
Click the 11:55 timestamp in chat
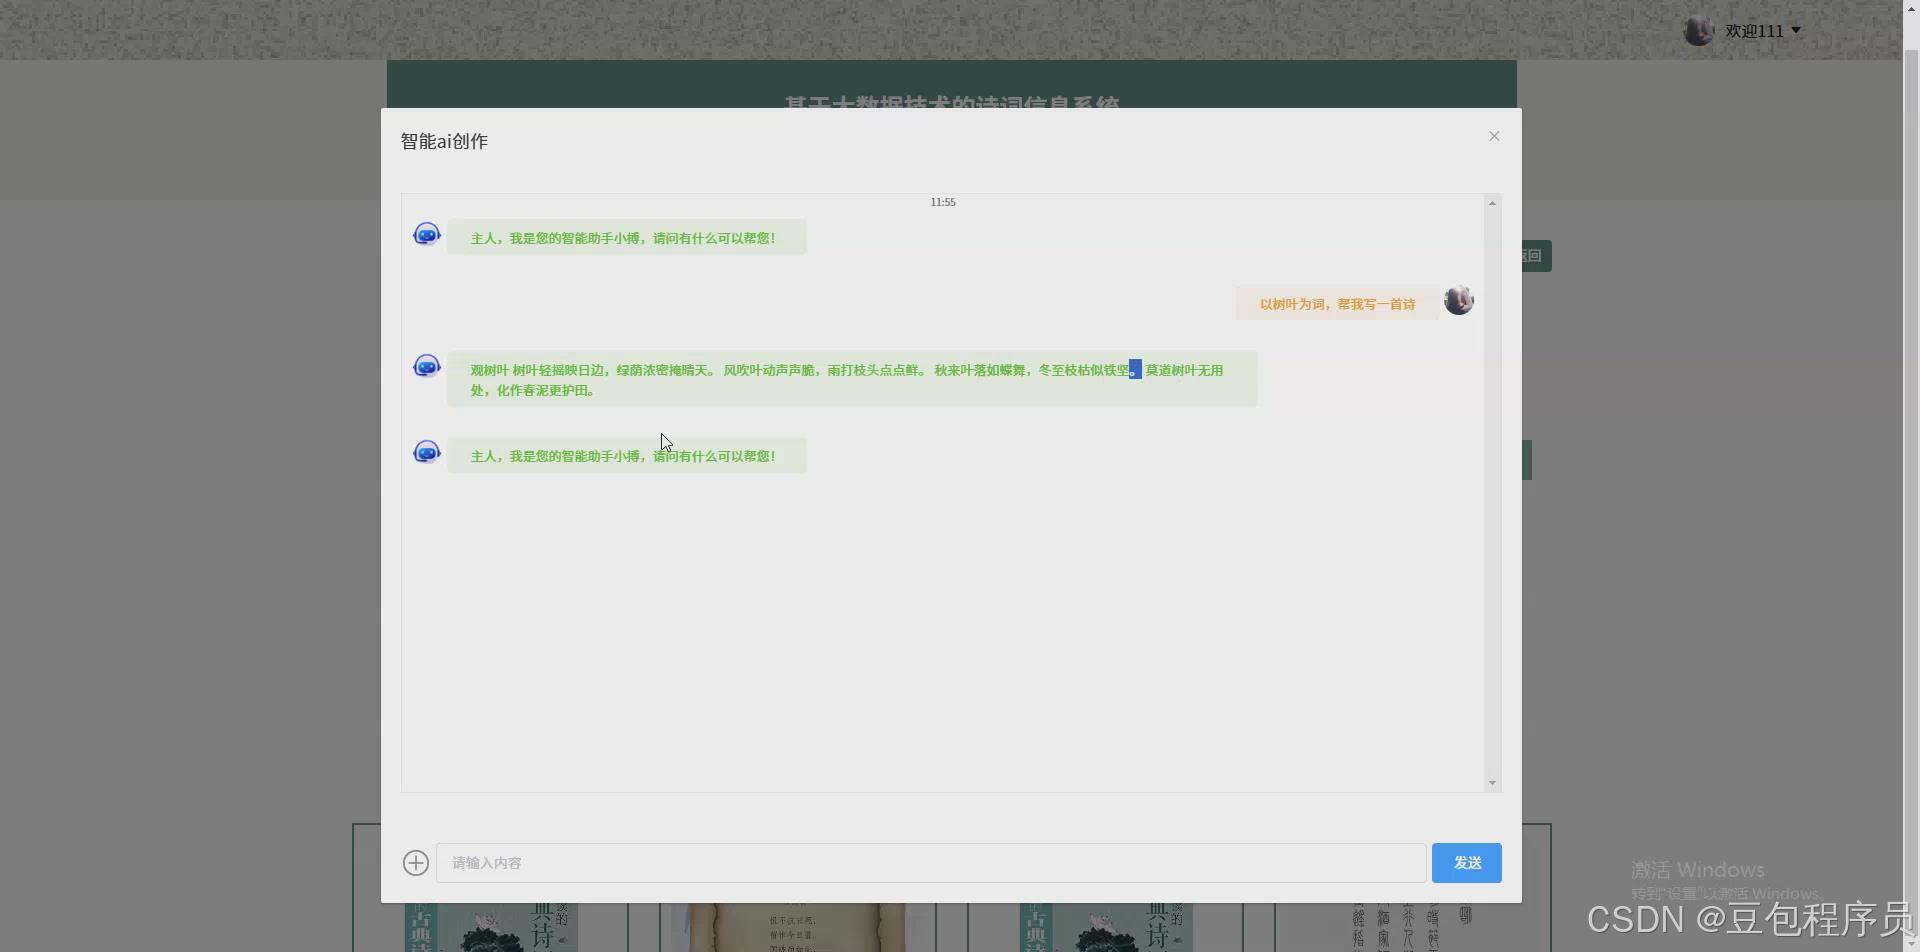point(943,202)
